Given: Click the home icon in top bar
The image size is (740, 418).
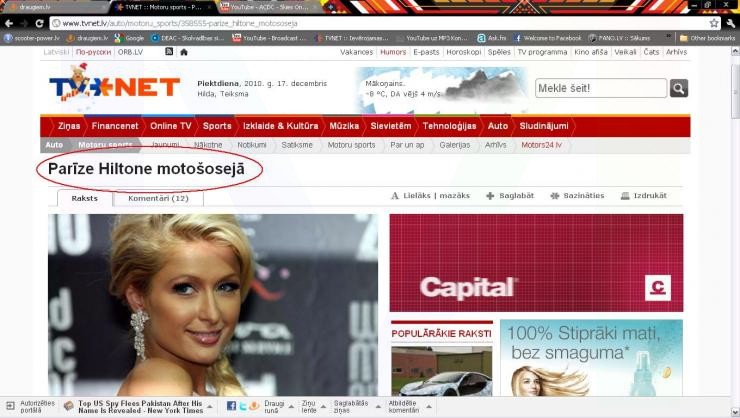Looking at the screenshot, I should pyautogui.click(x=184, y=52).
